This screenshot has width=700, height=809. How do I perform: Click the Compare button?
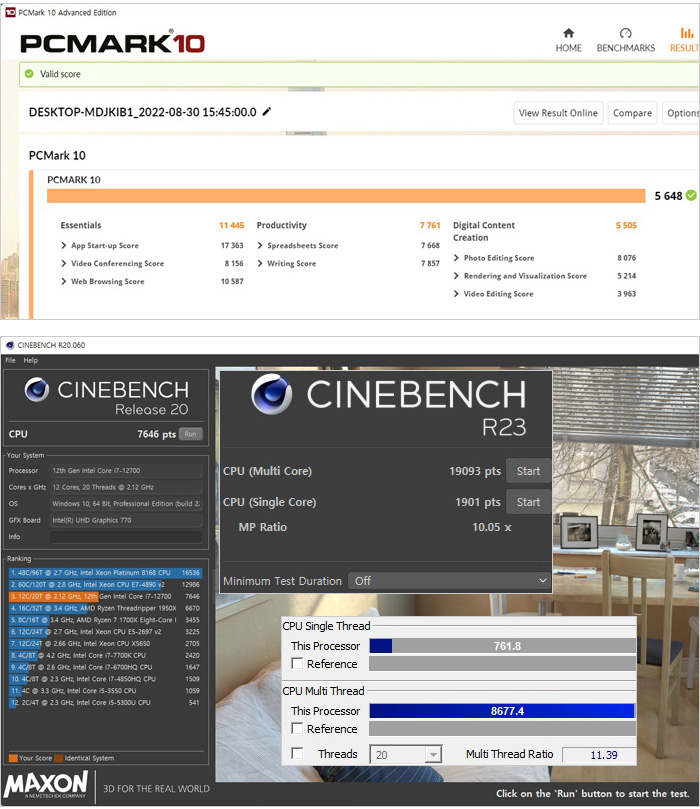632,113
